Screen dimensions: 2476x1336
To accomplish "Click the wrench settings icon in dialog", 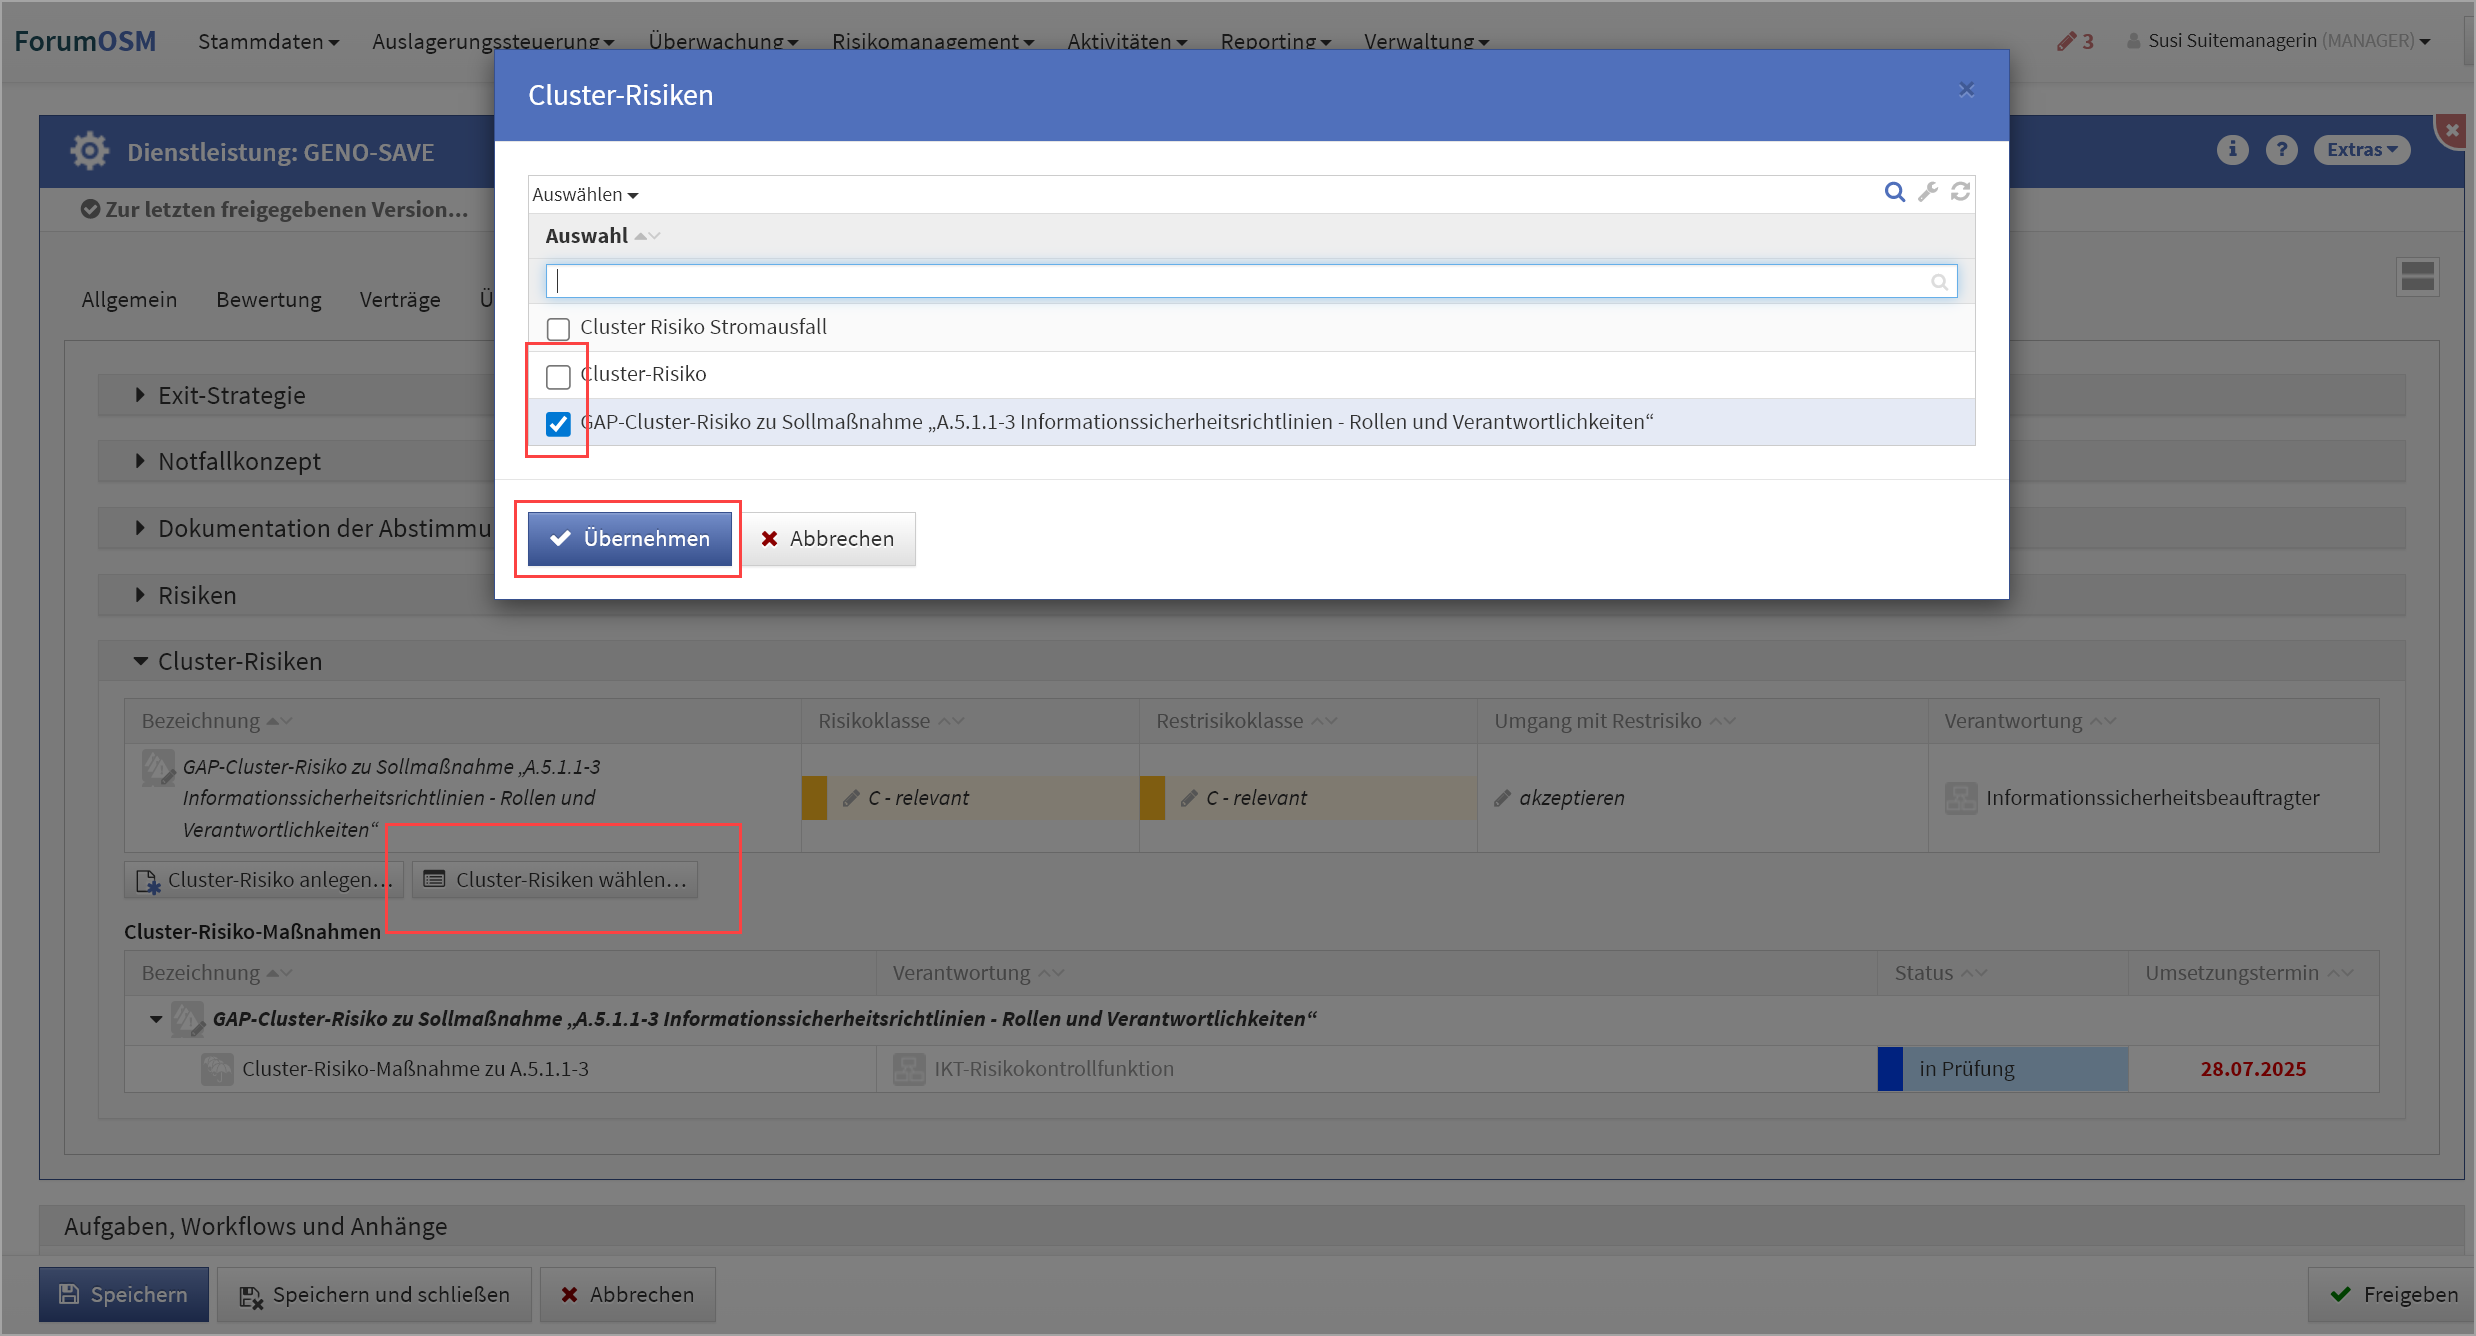I will point(1928,192).
